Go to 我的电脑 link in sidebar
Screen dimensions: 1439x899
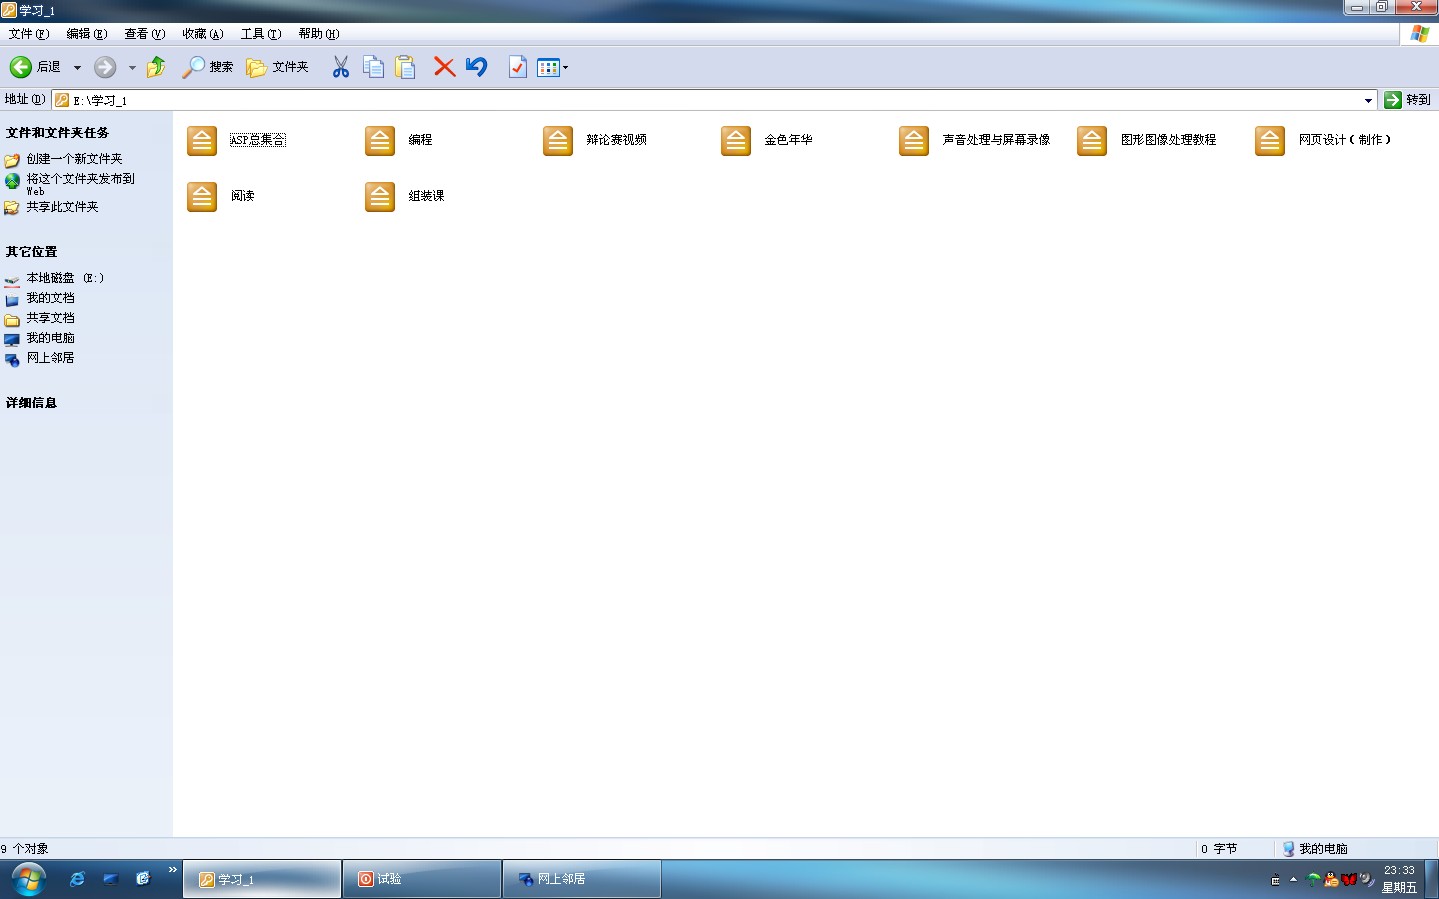point(50,338)
